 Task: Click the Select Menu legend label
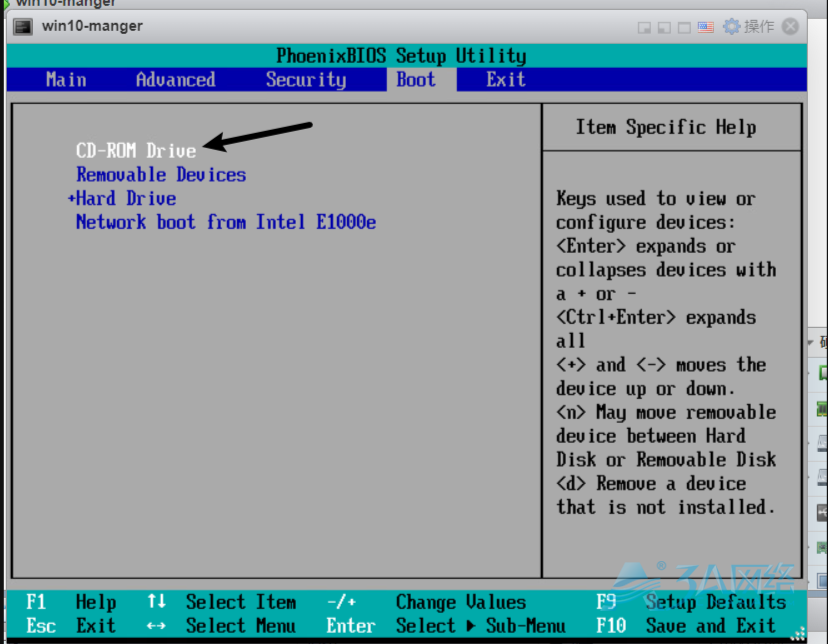click(241, 626)
